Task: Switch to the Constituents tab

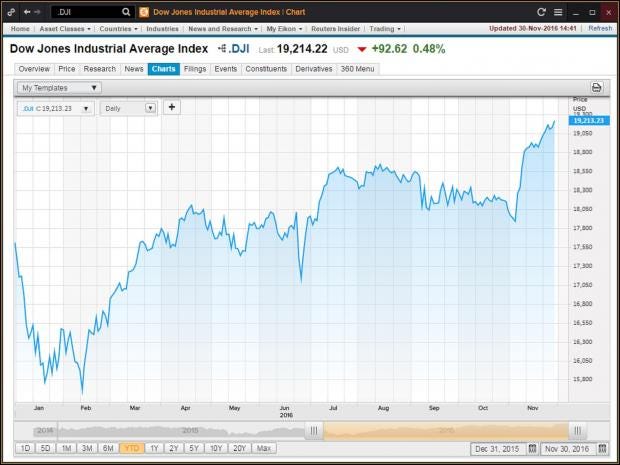Action: 266,69
